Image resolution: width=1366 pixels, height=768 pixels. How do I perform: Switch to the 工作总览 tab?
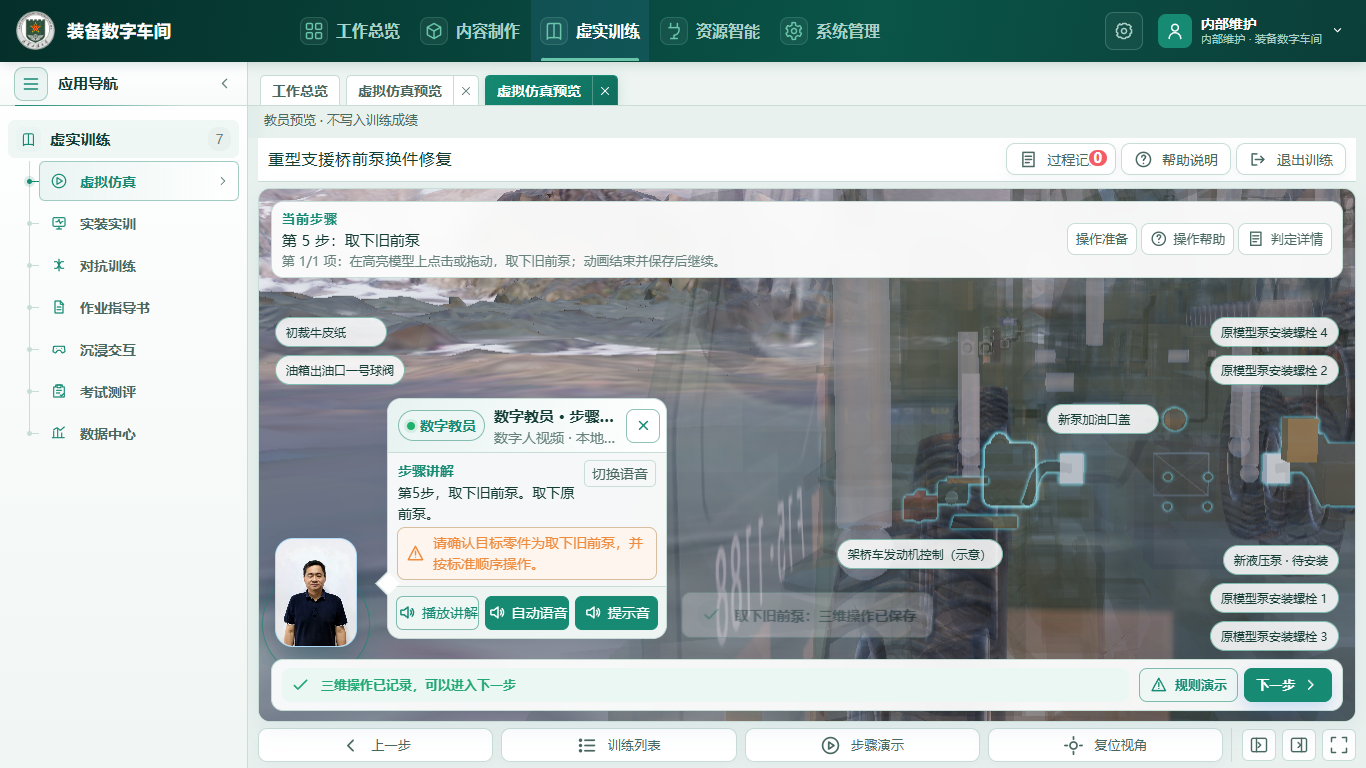click(300, 91)
